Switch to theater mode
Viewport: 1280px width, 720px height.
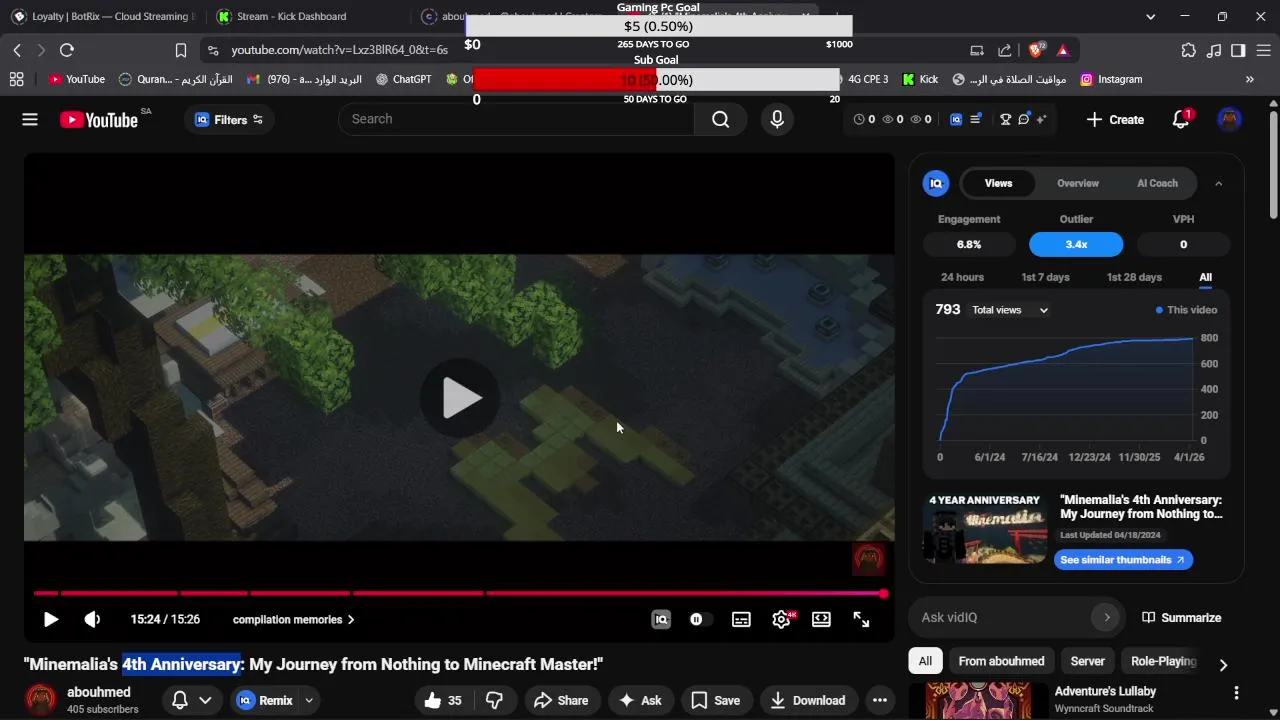tap(821, 619)
